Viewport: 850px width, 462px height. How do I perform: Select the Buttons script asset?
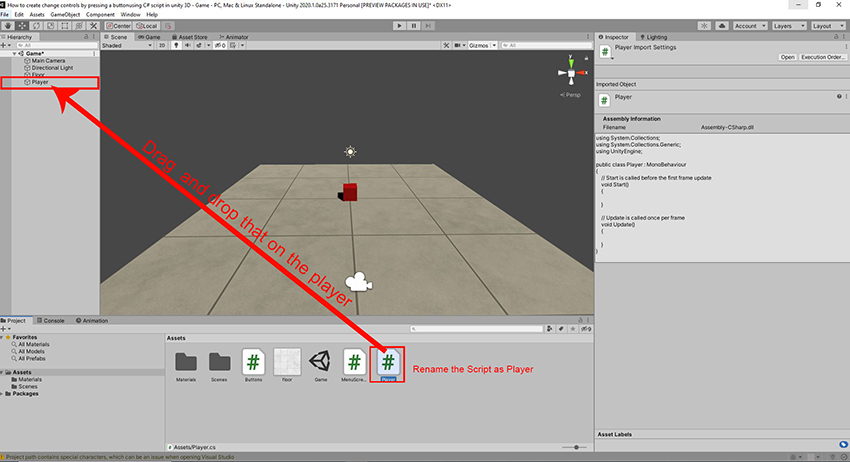tap(253, 366)
